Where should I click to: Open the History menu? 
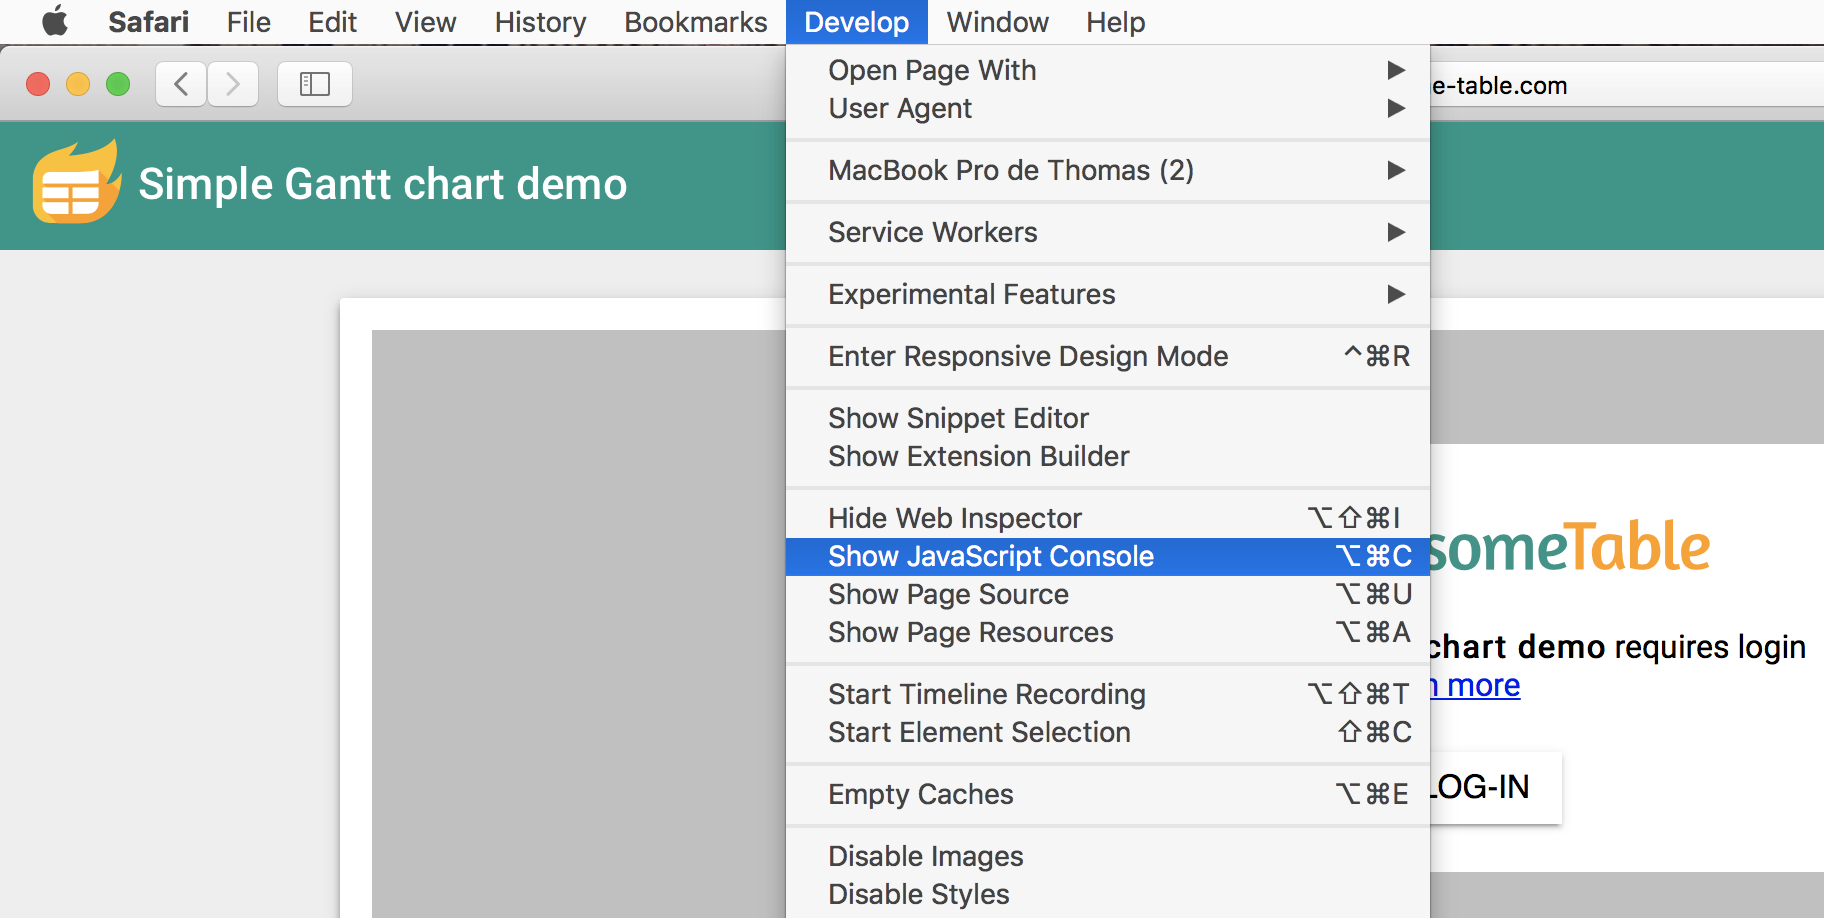pos(540,22)
